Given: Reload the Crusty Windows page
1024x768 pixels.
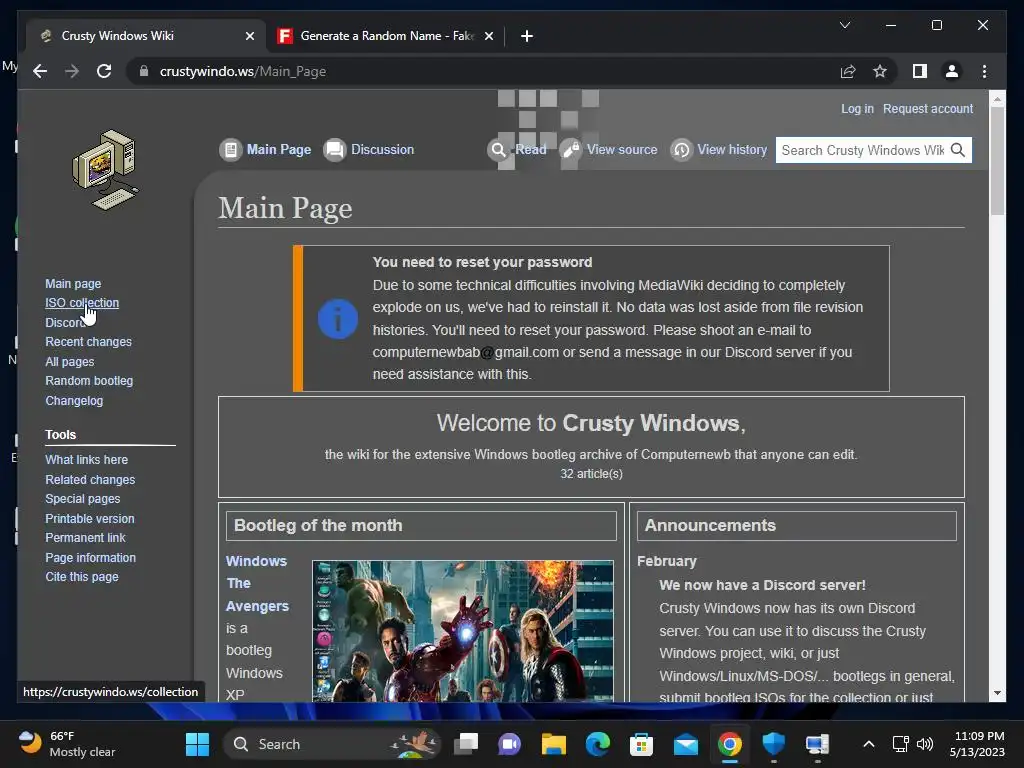Looking at the screenshot, I should pyautogui.click(x=104, y=71).
